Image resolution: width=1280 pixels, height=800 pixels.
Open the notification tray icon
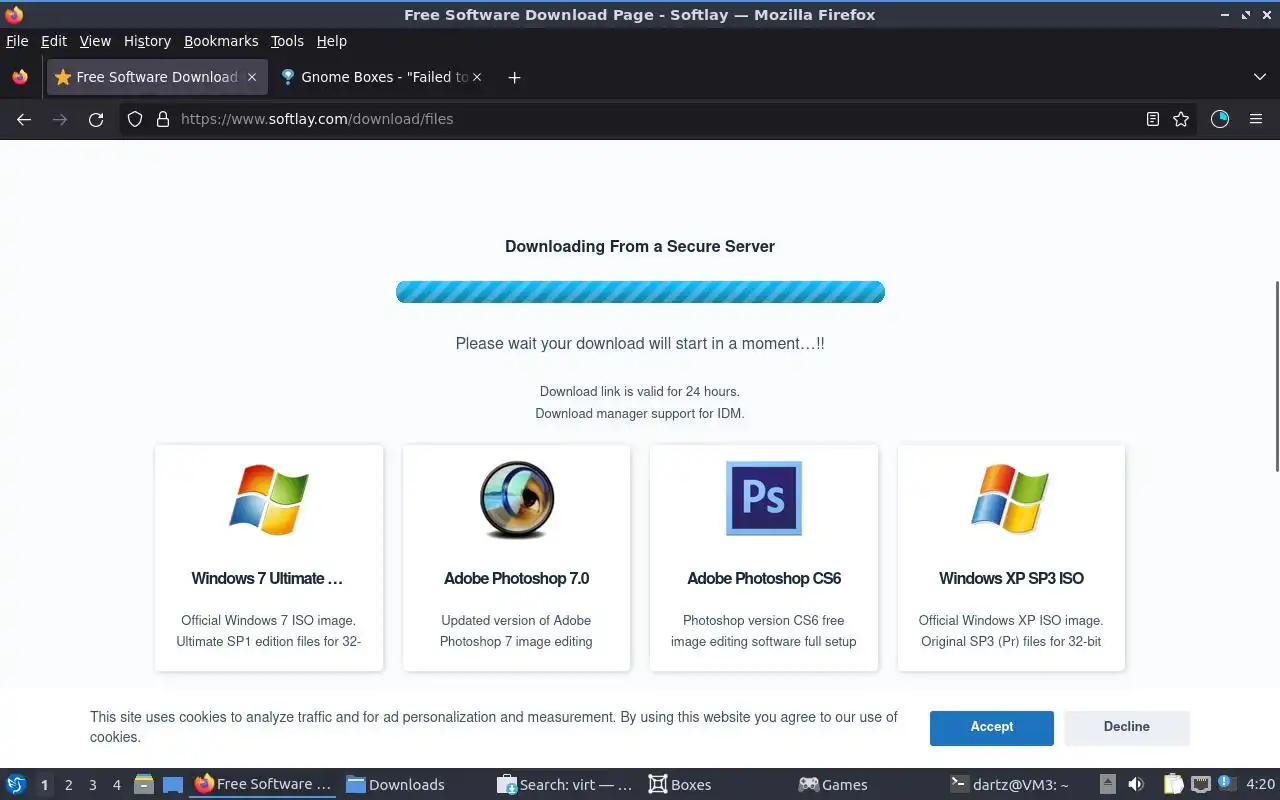click(x=1226, y=785)
